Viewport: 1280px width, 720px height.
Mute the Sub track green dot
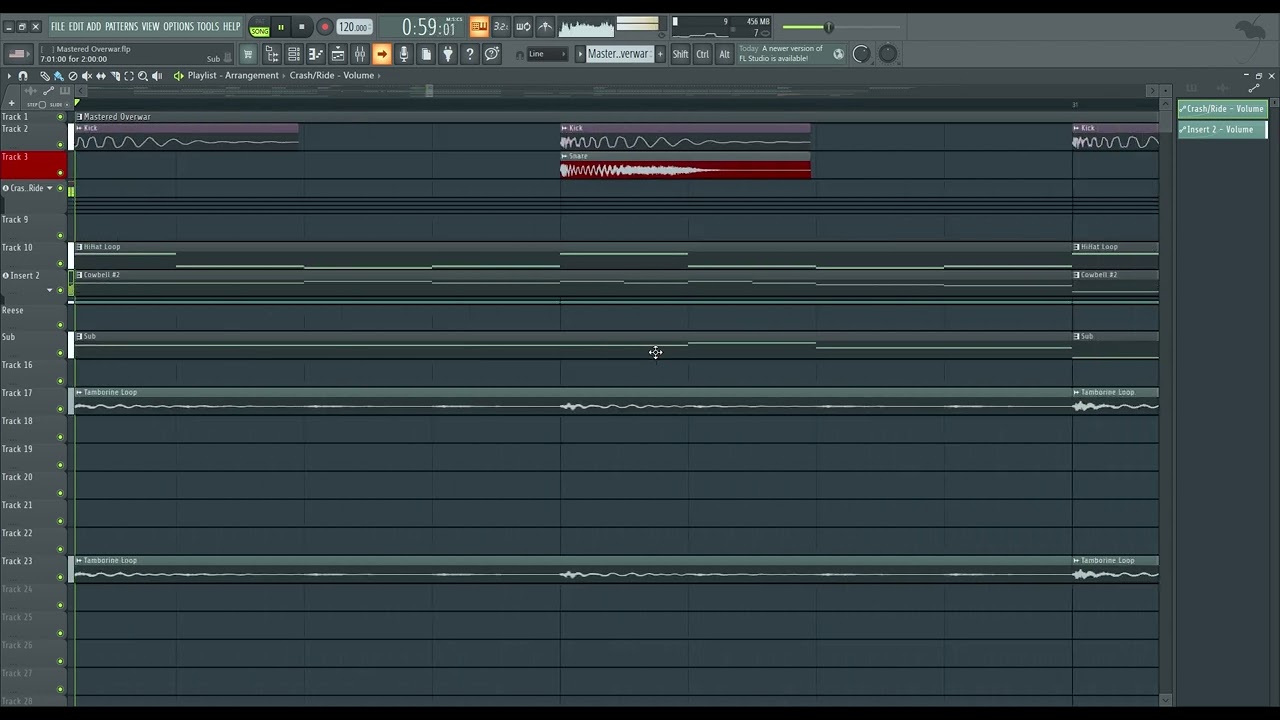point(60,353)
